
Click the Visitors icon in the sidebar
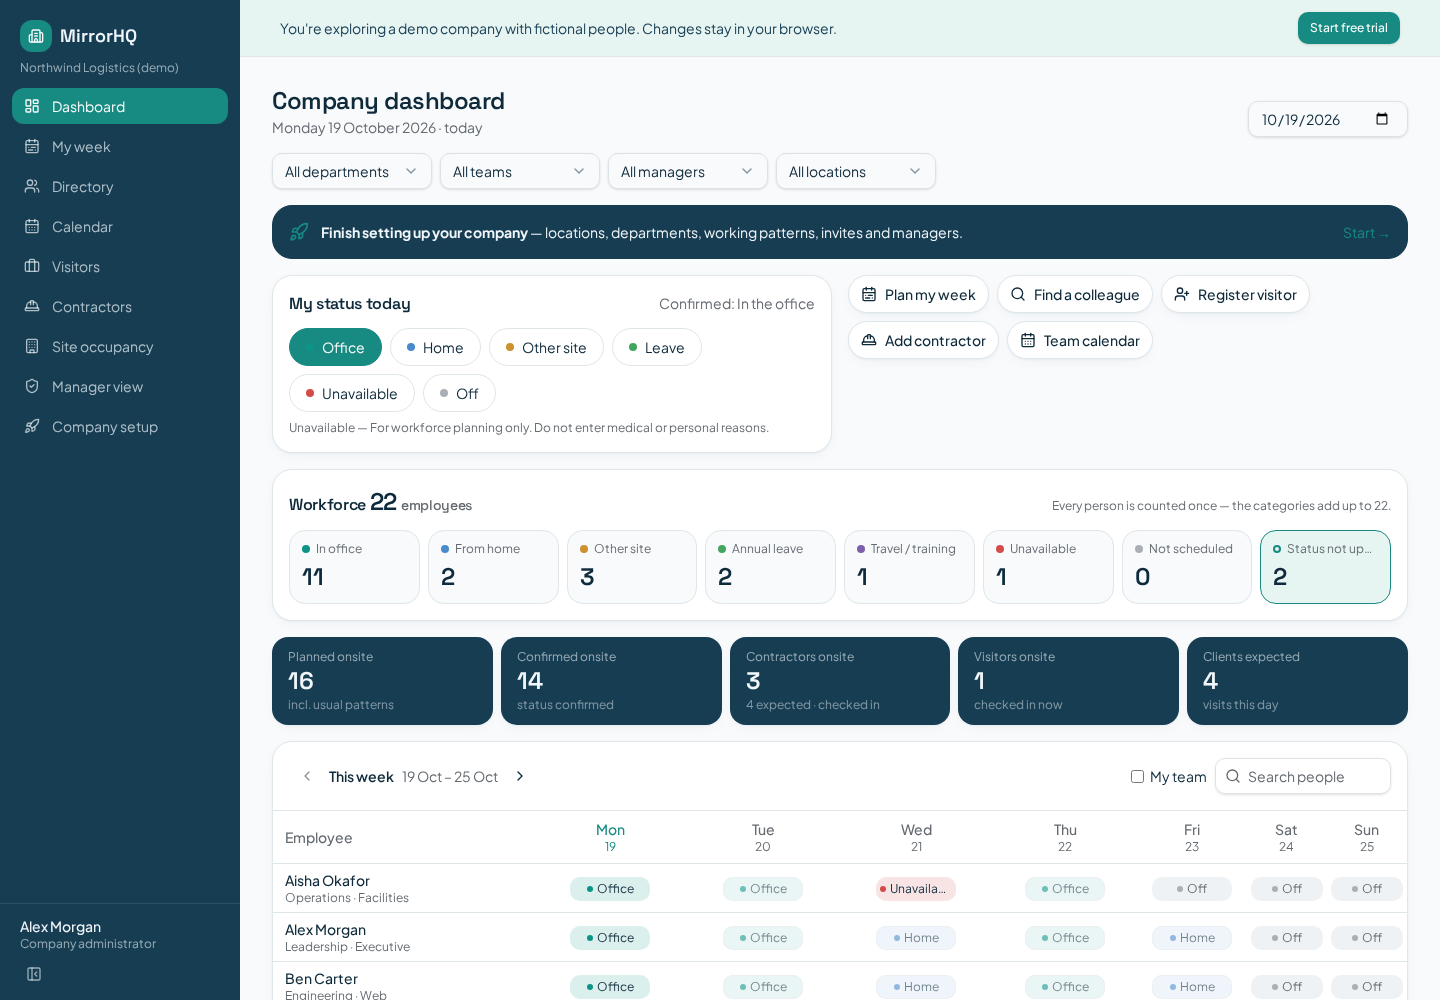click(x=32, y=266)
